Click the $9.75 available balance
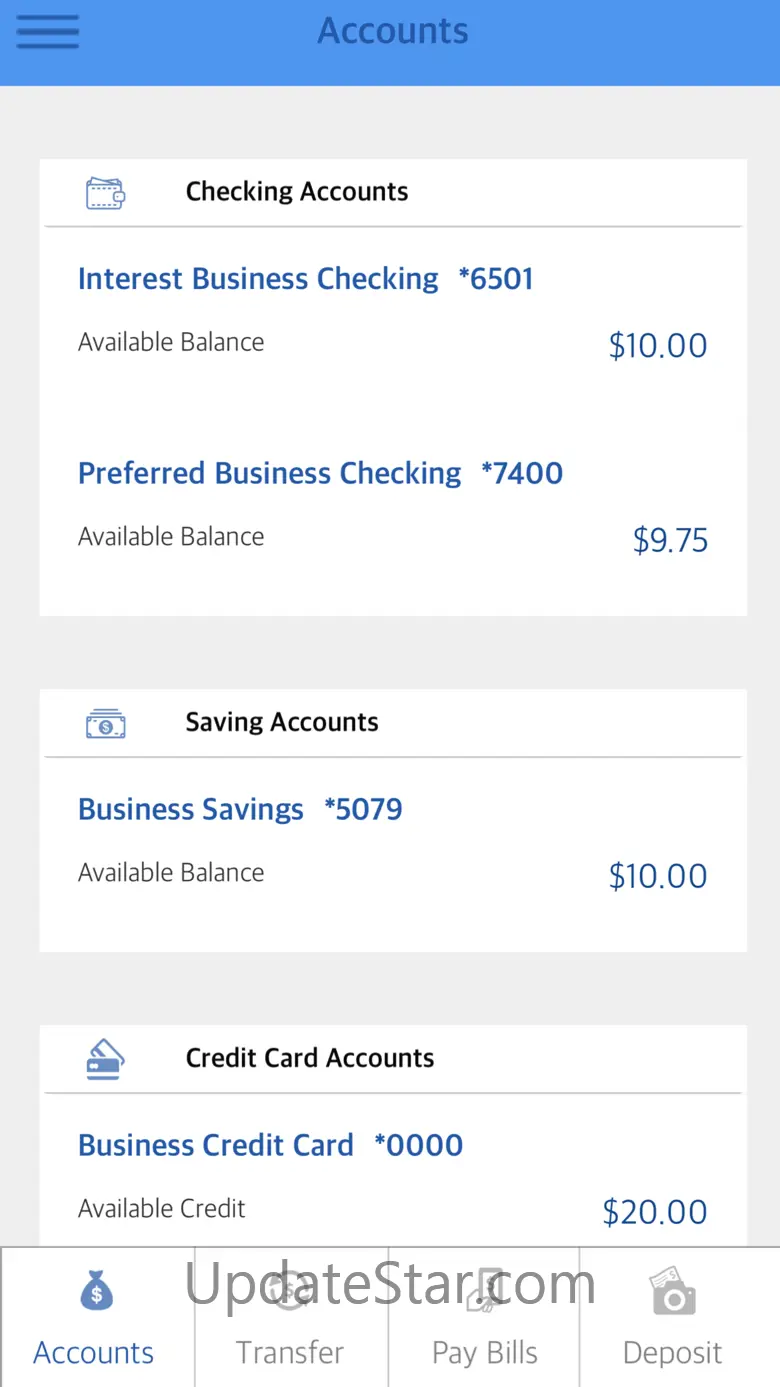 [670, 541]
